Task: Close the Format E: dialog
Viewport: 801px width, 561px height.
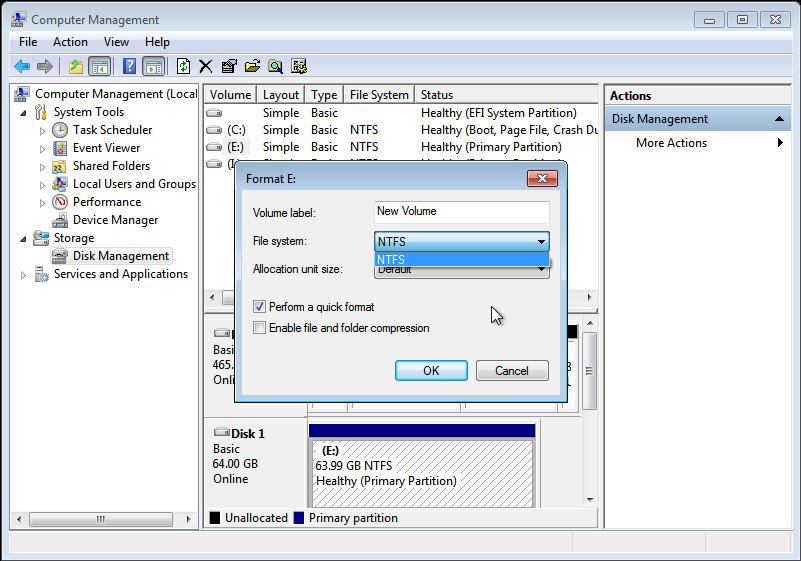Action: tap(542, 178)
